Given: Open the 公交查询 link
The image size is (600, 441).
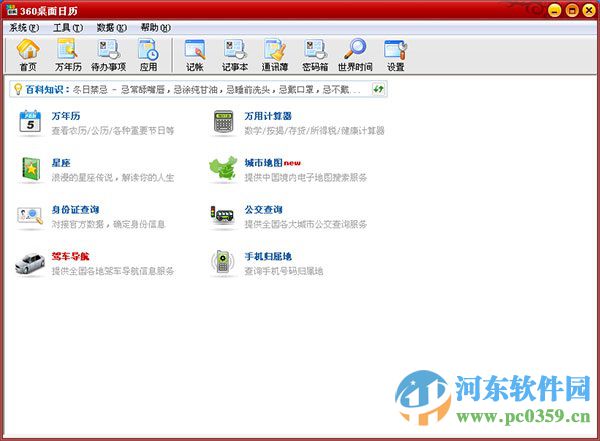Looking at the screenshot, I should point(263,210).
